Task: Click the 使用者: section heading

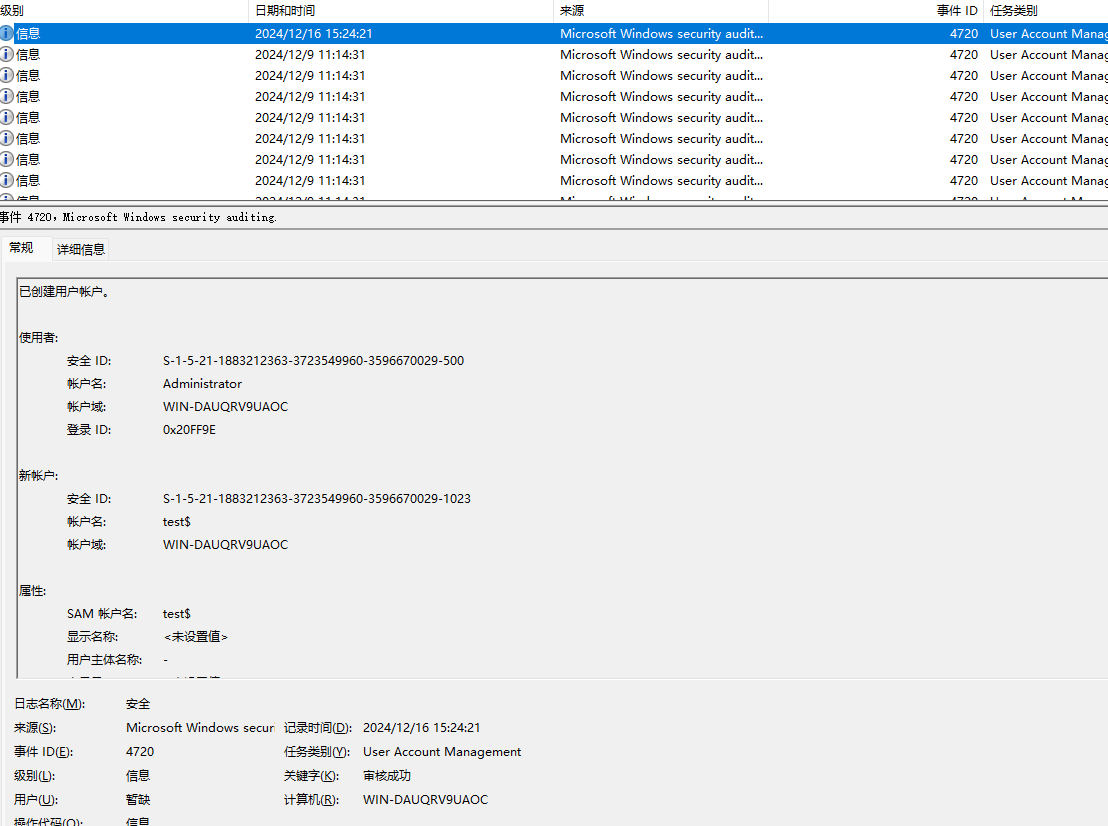Action: pos(39,338)
